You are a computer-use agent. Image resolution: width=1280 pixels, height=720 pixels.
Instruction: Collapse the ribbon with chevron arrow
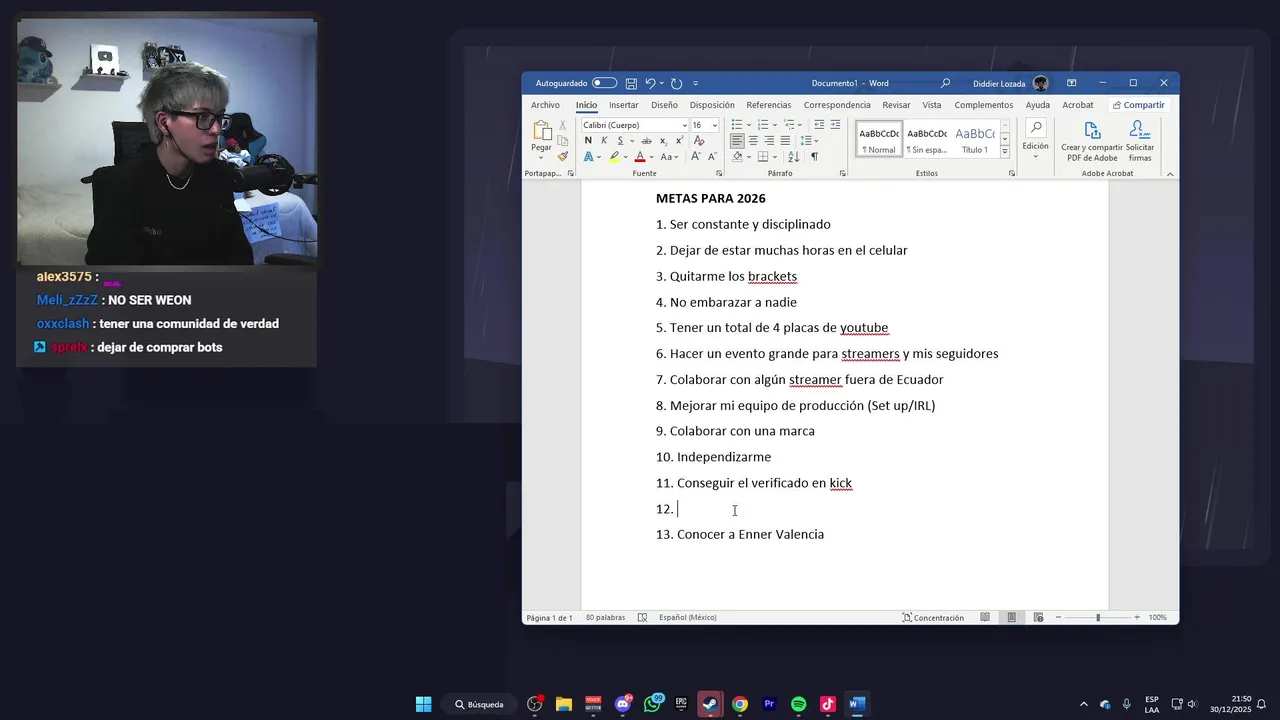[x=1171, y=173]
